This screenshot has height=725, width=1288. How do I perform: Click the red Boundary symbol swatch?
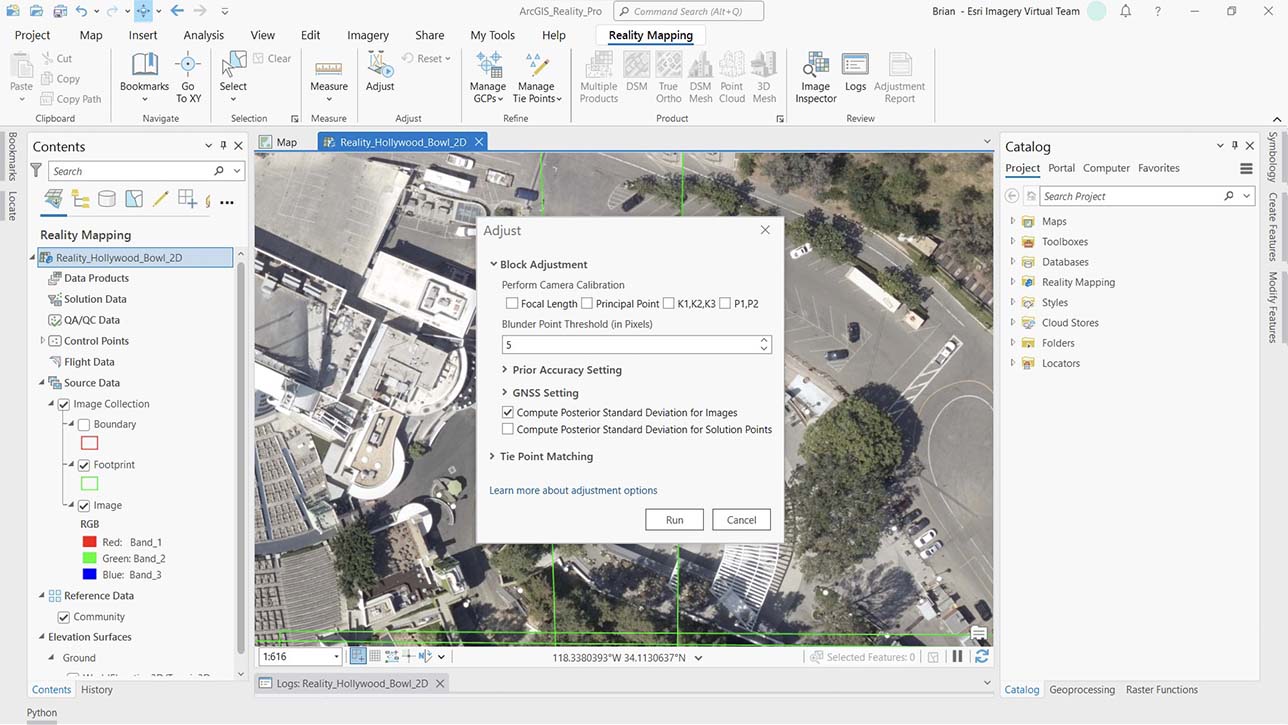pos(89,443)
